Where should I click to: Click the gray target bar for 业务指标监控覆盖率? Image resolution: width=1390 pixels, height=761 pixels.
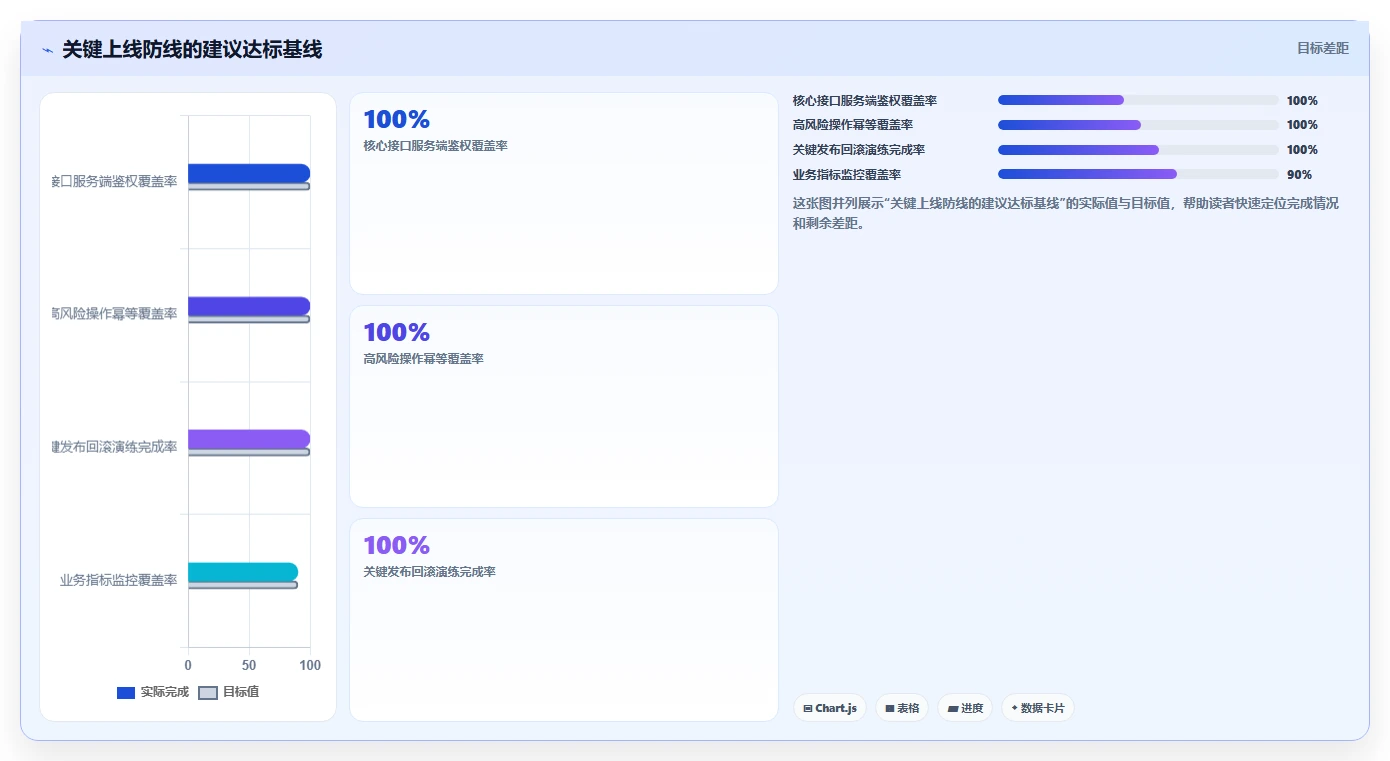[243, 585]
